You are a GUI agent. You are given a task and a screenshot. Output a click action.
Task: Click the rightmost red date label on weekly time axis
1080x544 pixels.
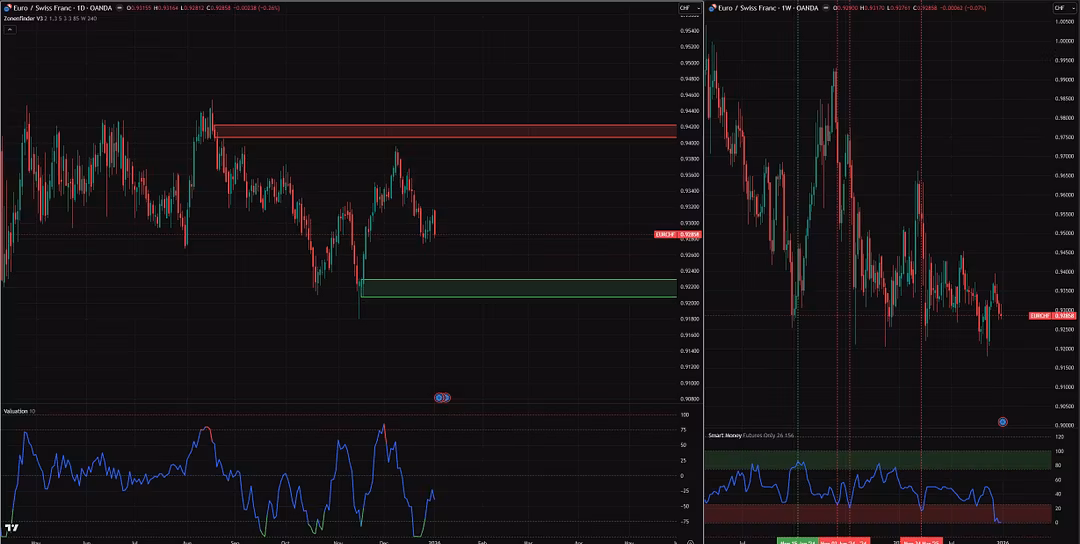[921, 540]
